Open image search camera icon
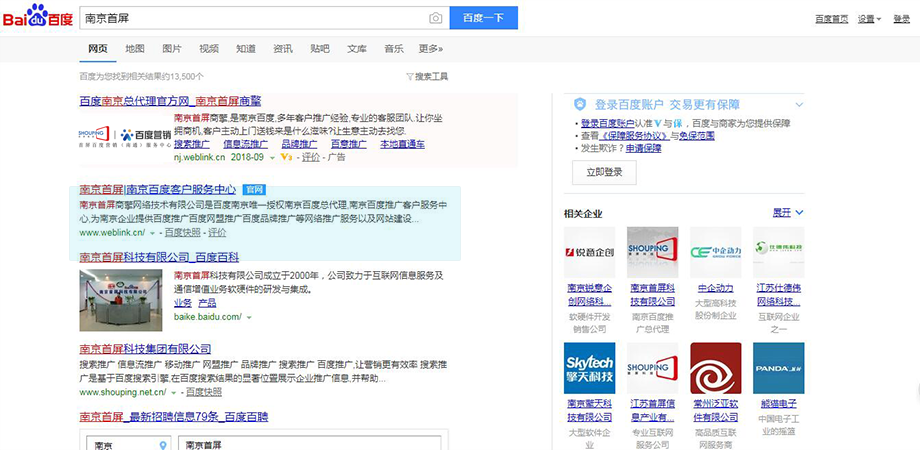 [x=435, y=18]
